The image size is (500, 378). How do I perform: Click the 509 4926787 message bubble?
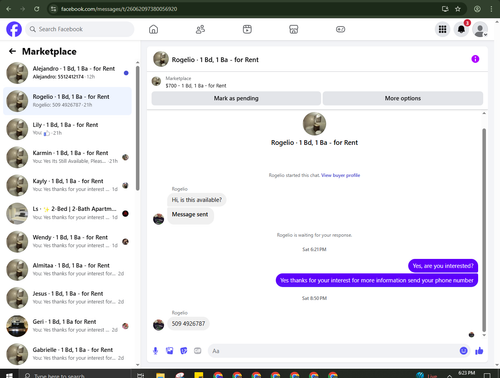tap(188, 324)
